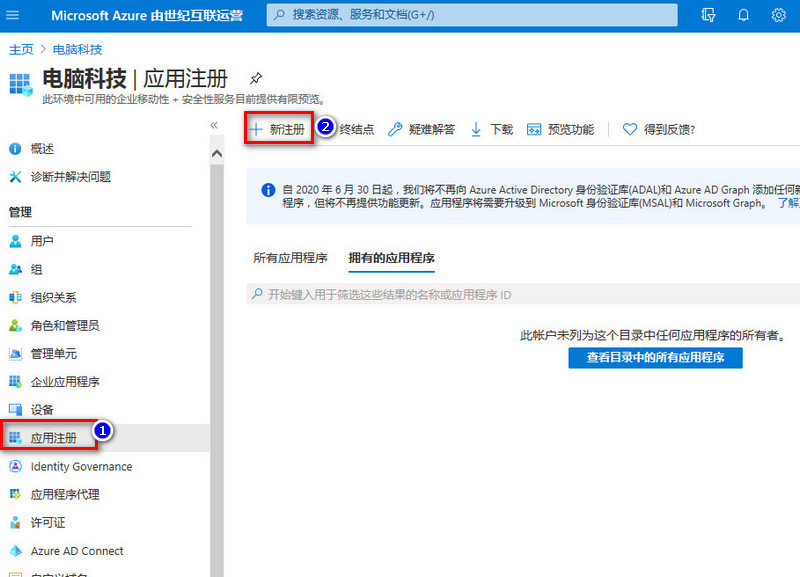Click the application name filter box
The image size is (800, 577).
(x=523, y=294)
